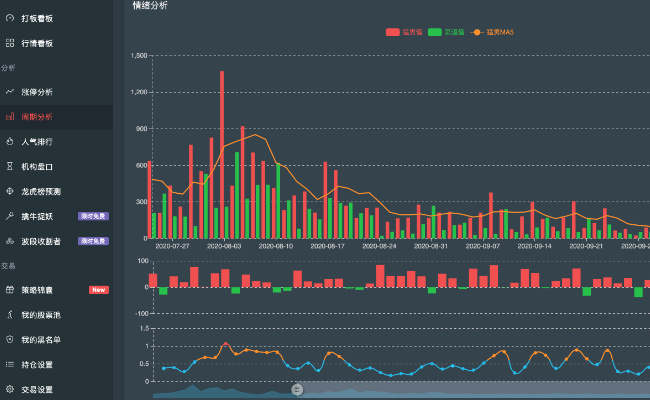Viewport: 650px width, 400px height.
Task: Click the 2020-09-14 date axis label
Action: coord(534,246)
